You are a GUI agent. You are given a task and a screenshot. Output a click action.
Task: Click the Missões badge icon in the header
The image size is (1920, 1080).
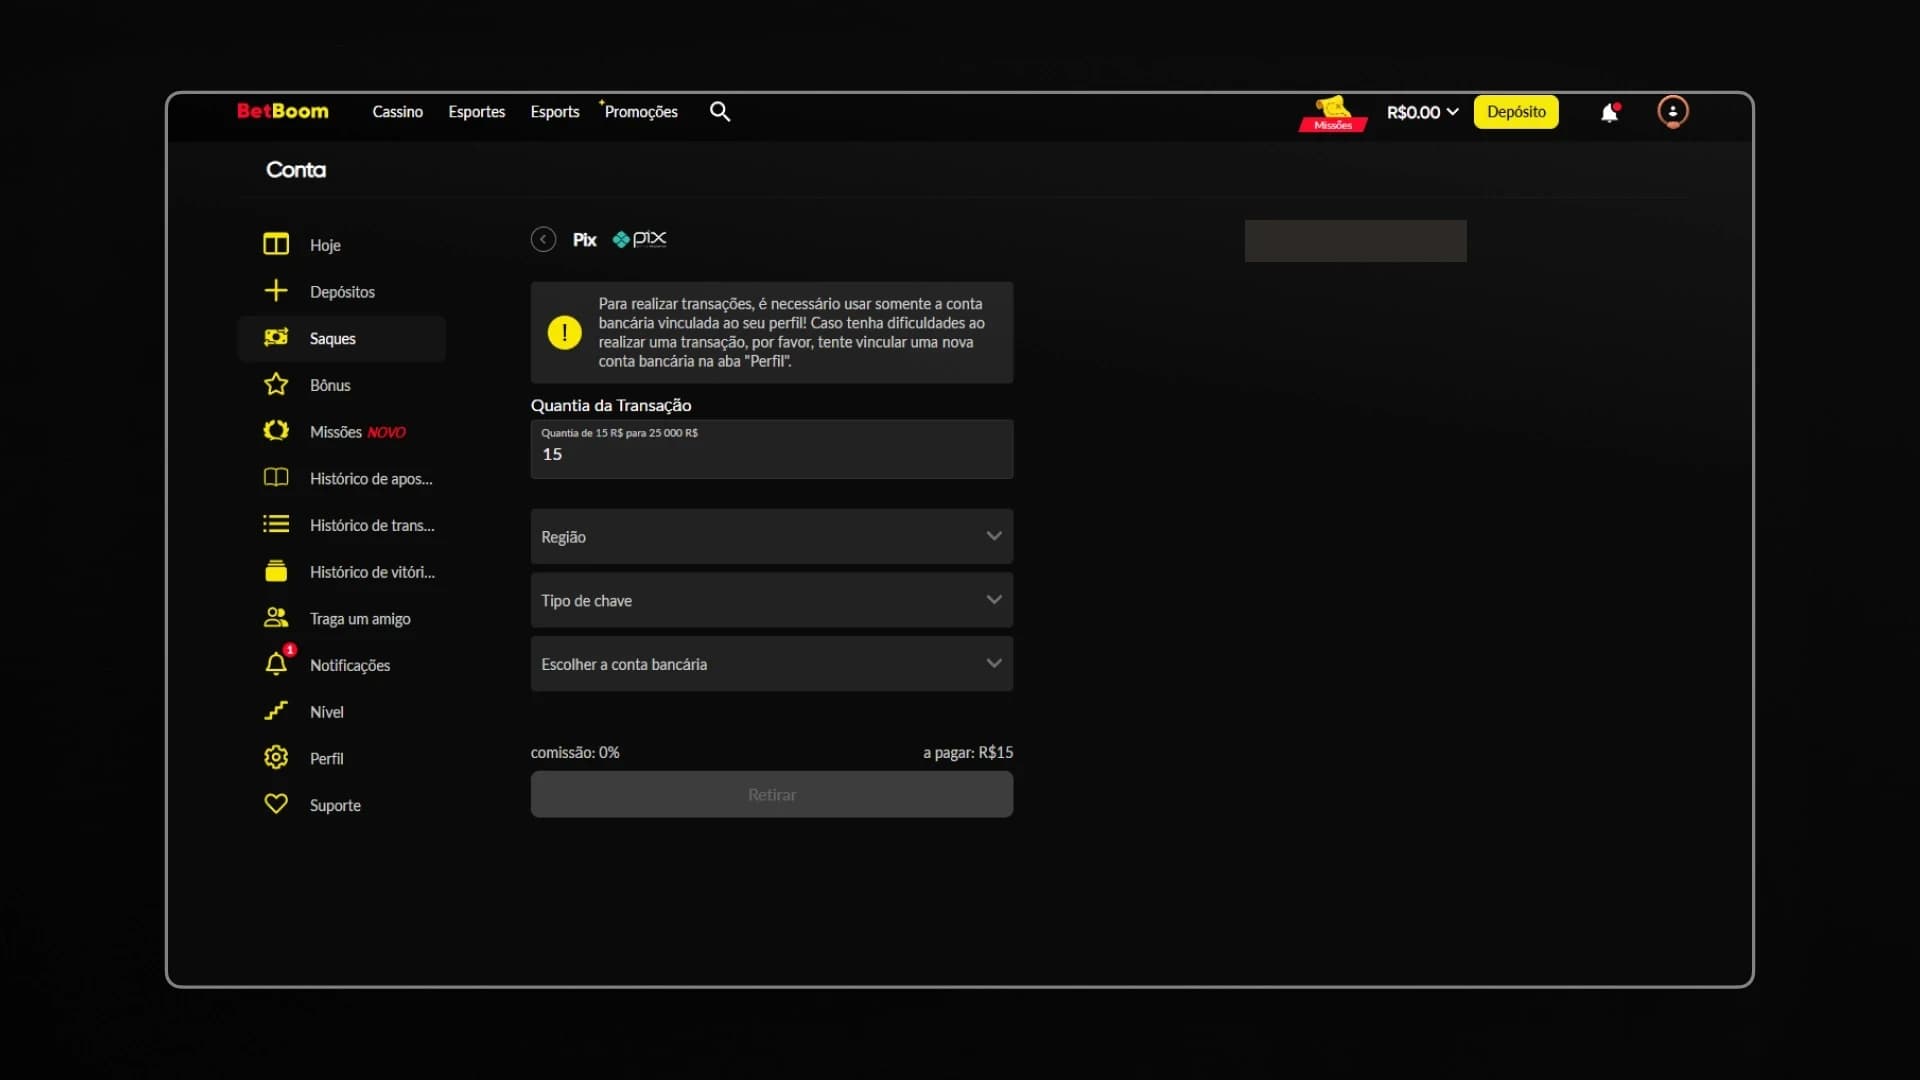pyautogui.click(x=1332, y=114)
